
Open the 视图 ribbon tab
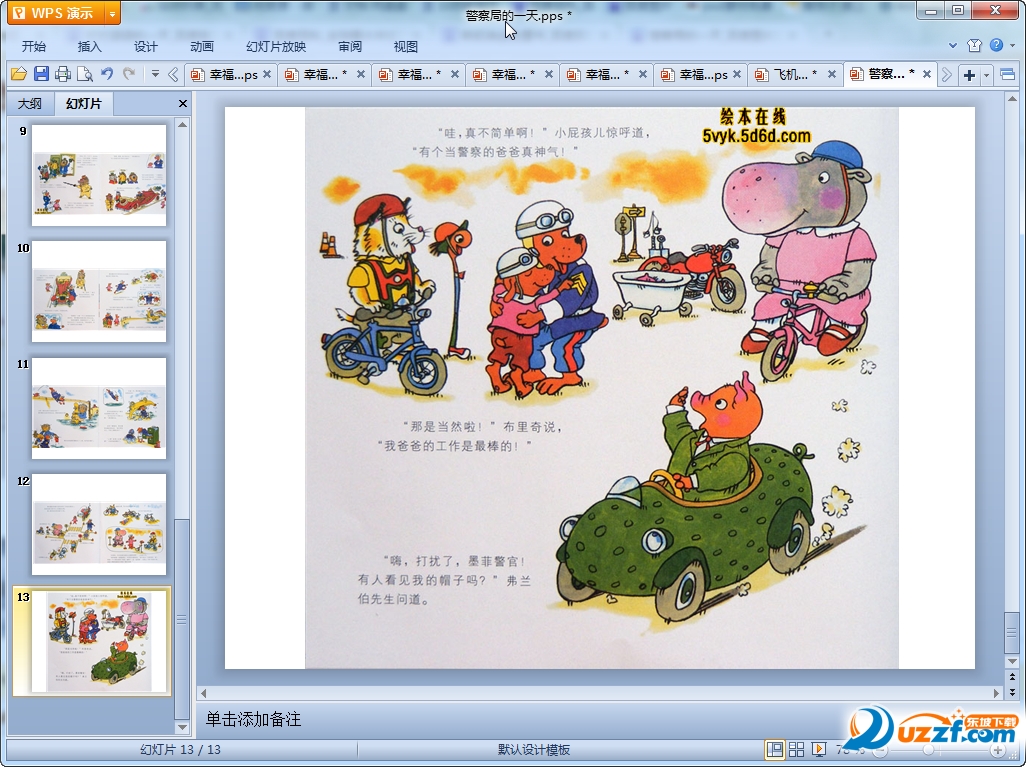406,46
